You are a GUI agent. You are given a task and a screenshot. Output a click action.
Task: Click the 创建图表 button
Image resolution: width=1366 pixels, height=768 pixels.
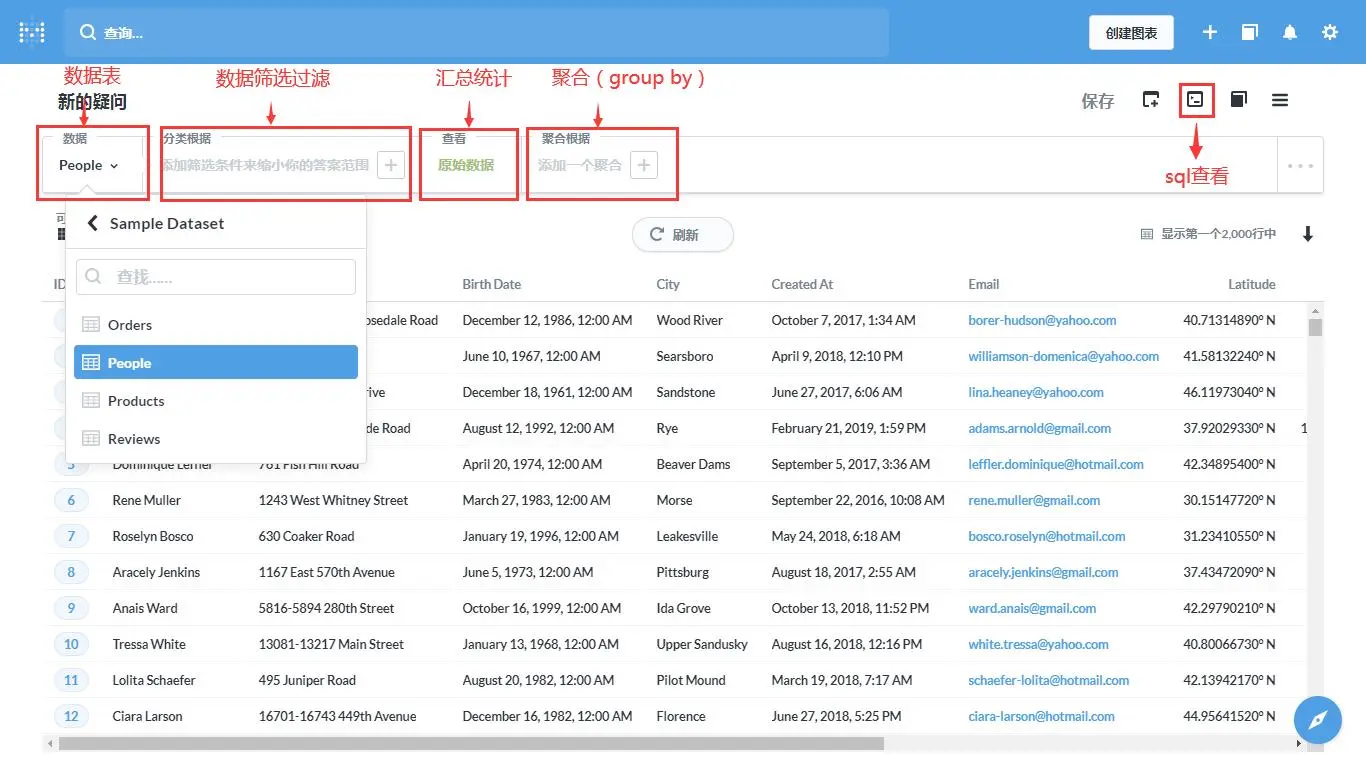[x=1131, y=33]
